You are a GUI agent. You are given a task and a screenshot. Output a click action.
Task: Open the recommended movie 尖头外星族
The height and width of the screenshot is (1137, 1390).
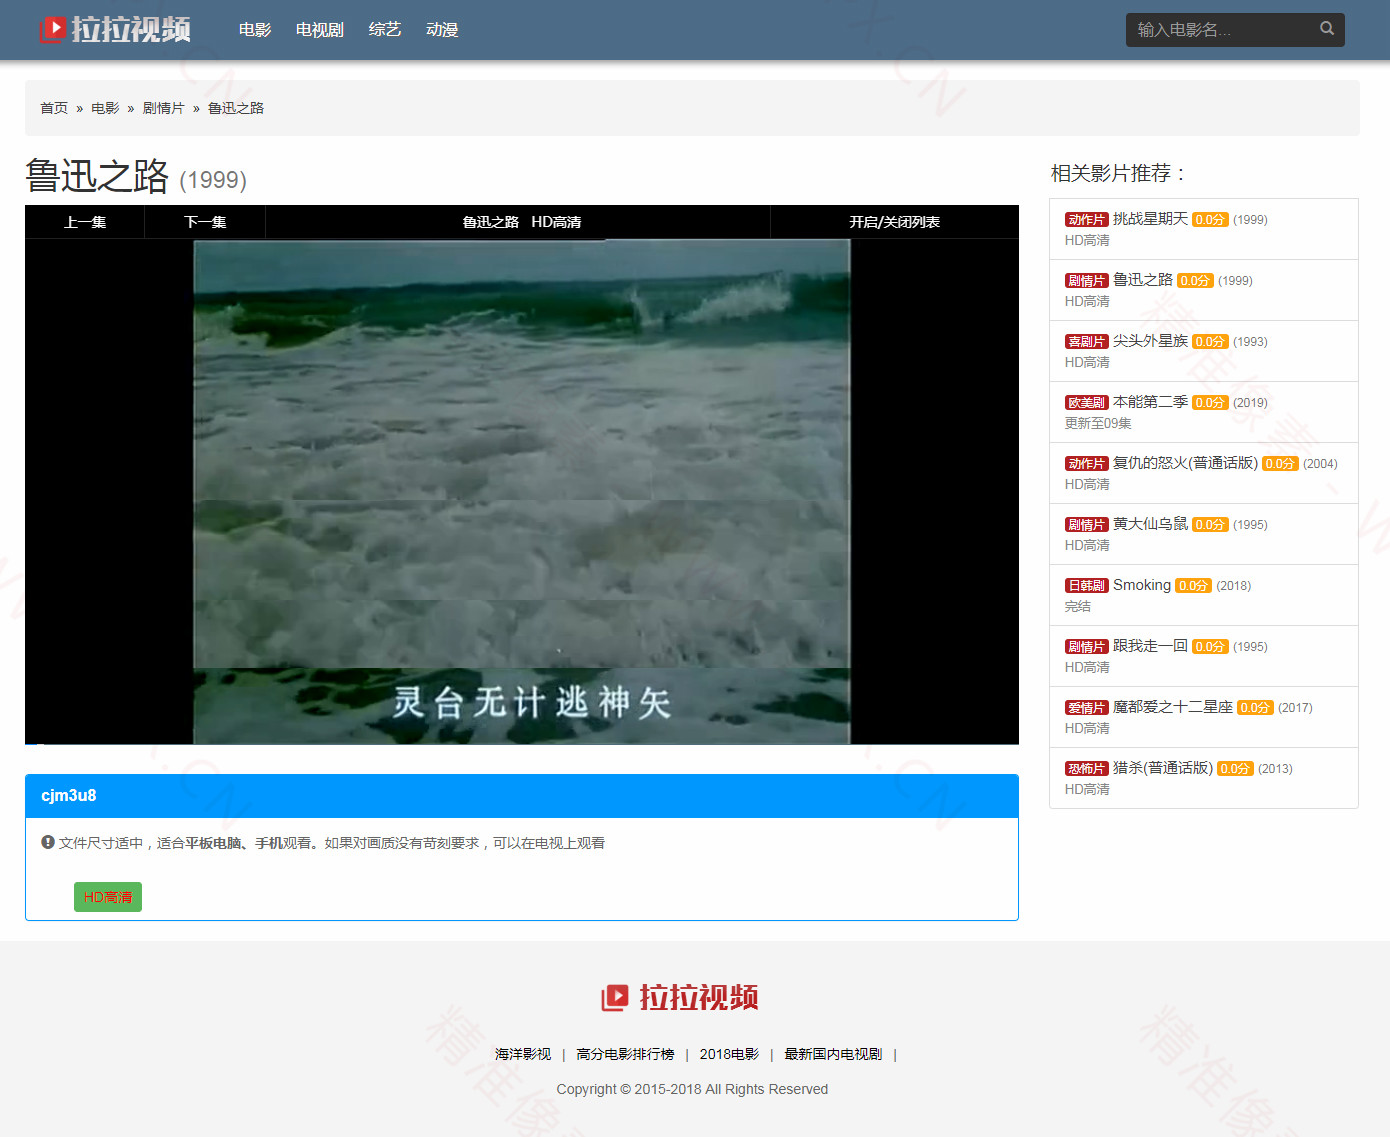point(1150,341)
